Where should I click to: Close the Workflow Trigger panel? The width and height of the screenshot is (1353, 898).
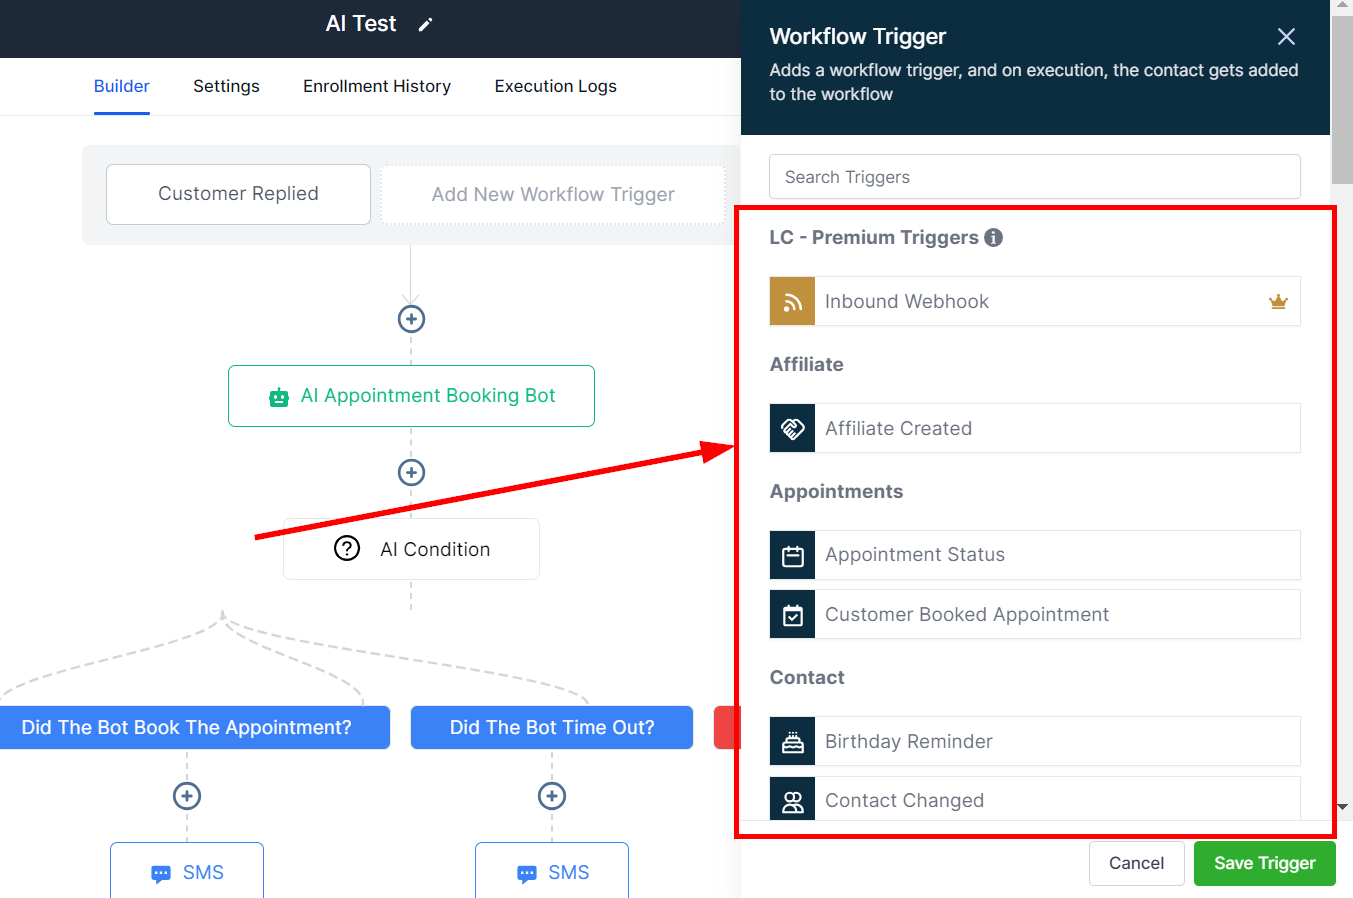pos(1286,37)
